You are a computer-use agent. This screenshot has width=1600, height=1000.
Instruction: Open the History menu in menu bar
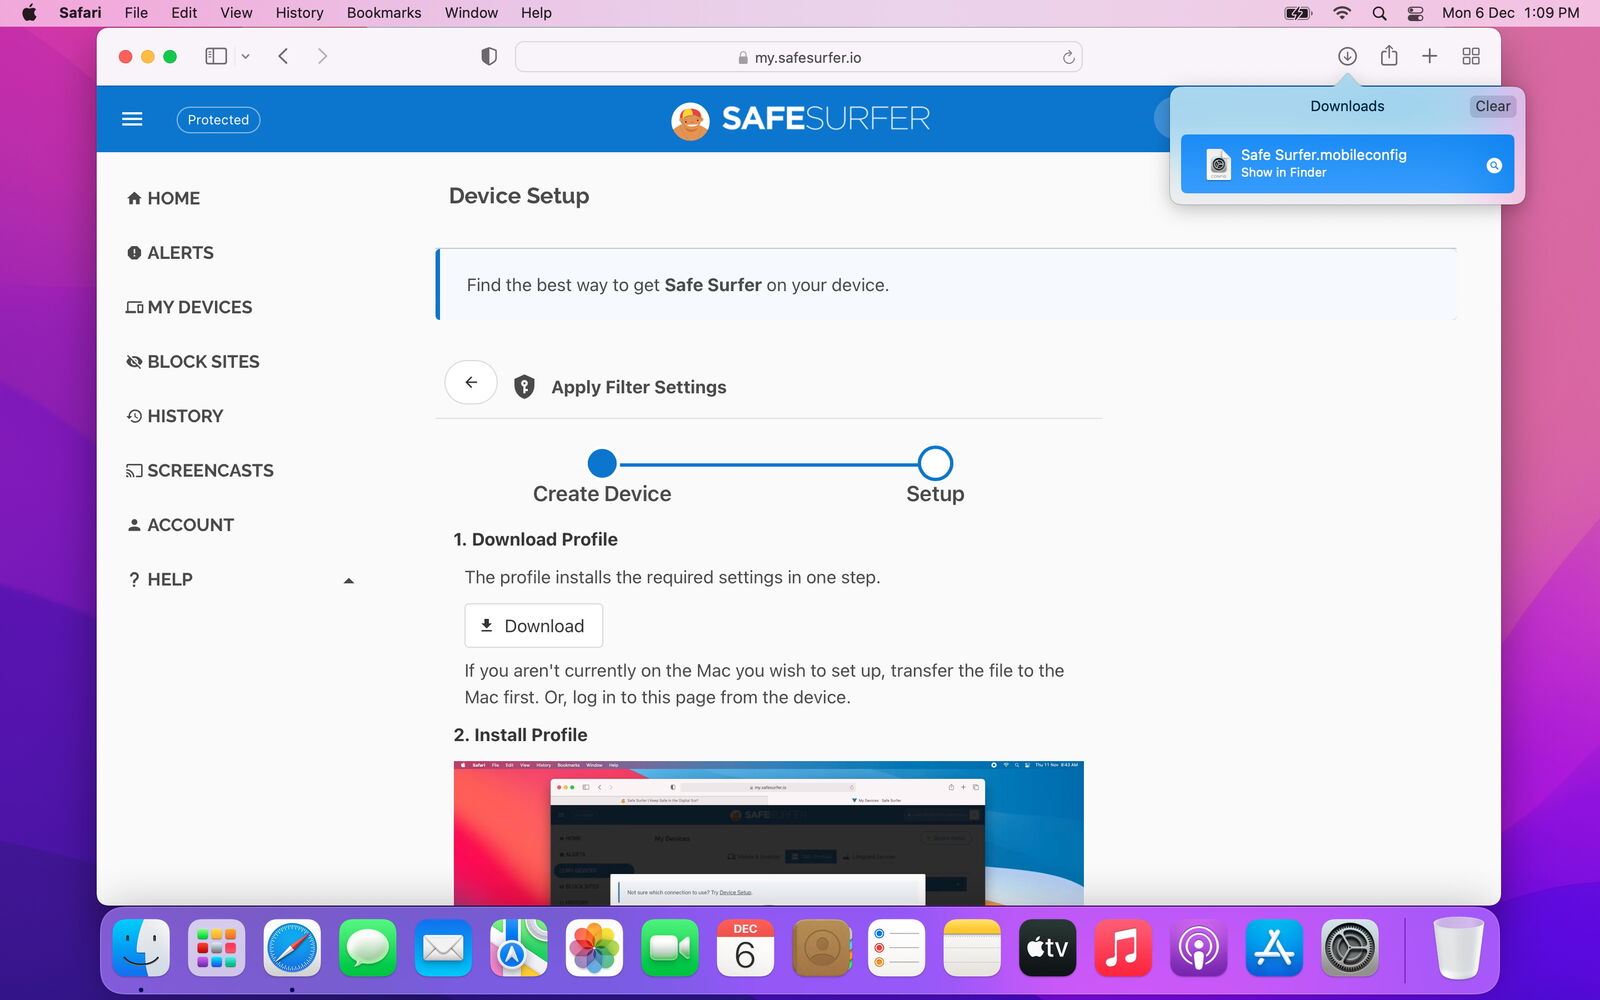coord(299,13)
